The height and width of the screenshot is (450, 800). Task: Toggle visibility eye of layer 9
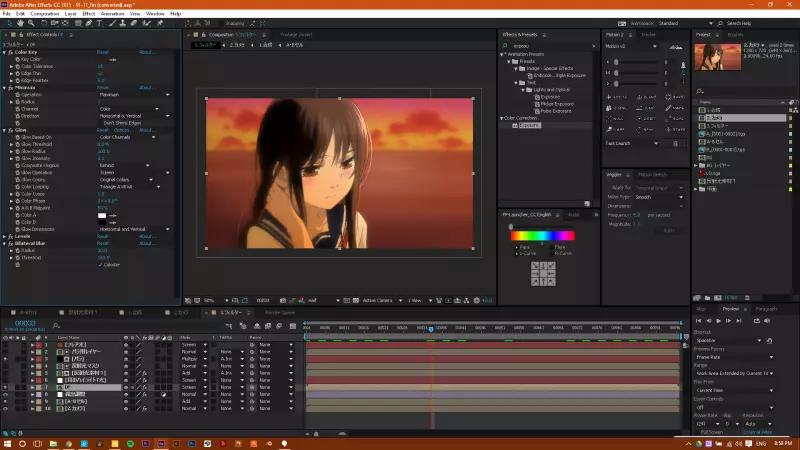point(5,402)
